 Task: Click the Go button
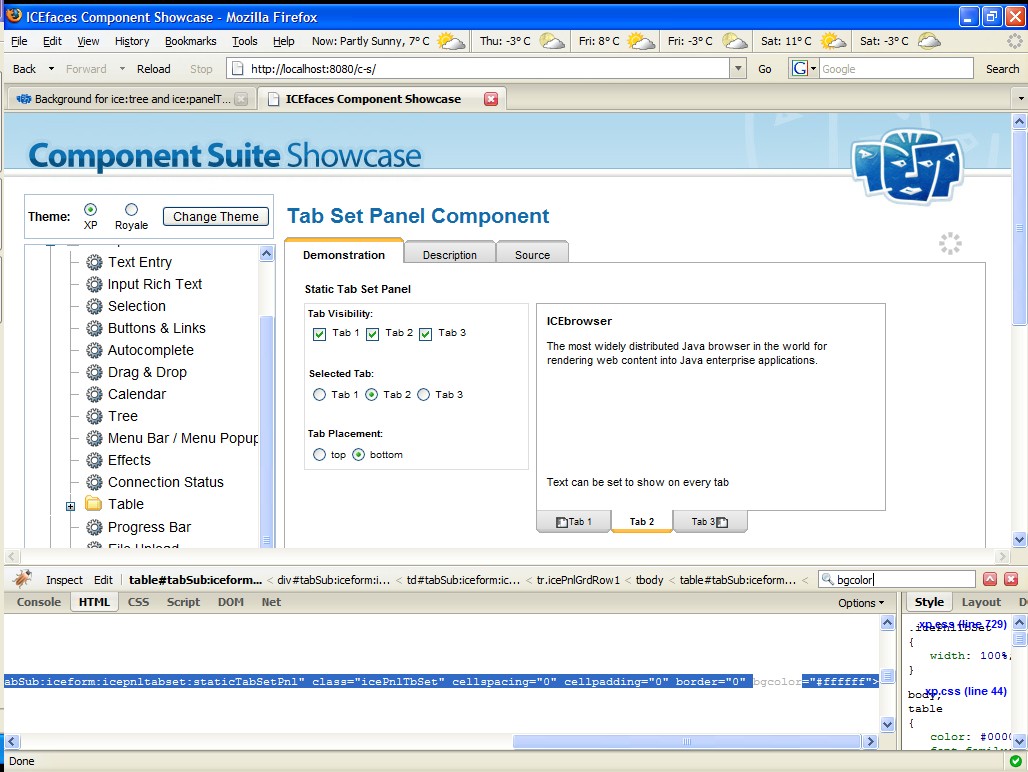coord(764,69)
